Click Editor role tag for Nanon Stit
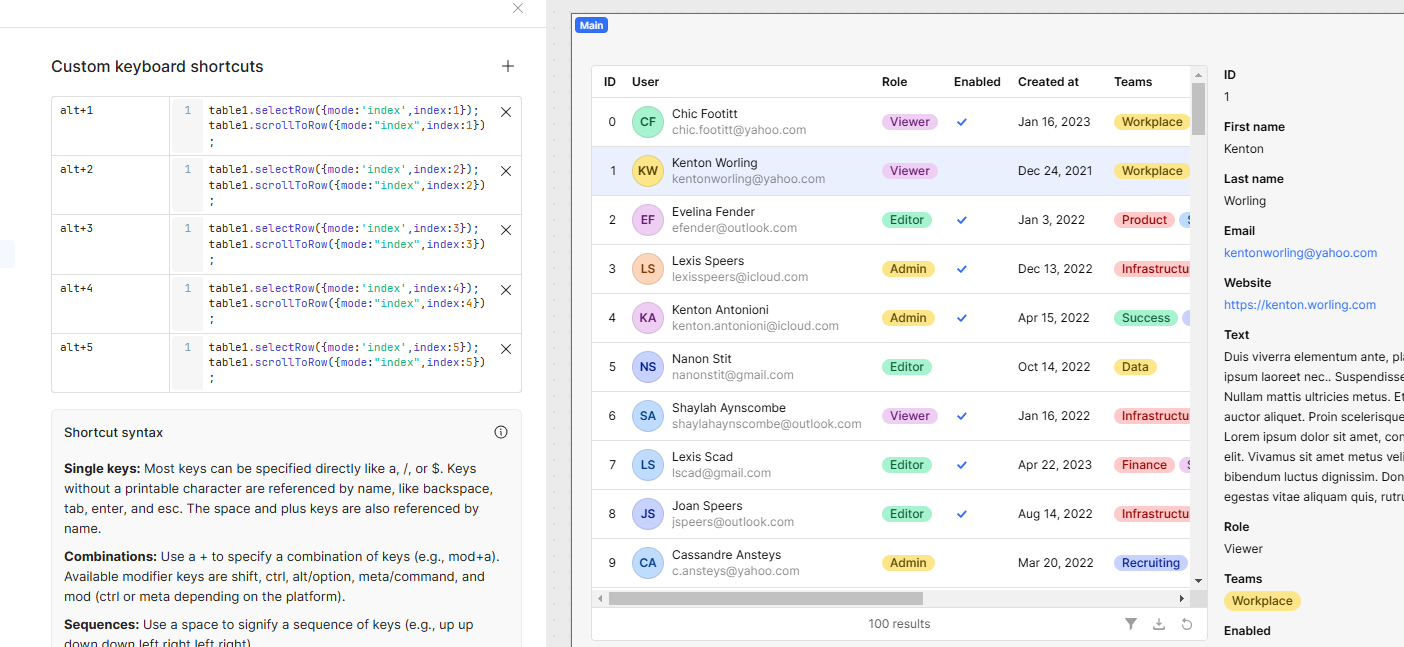 [x=907, y=367]
